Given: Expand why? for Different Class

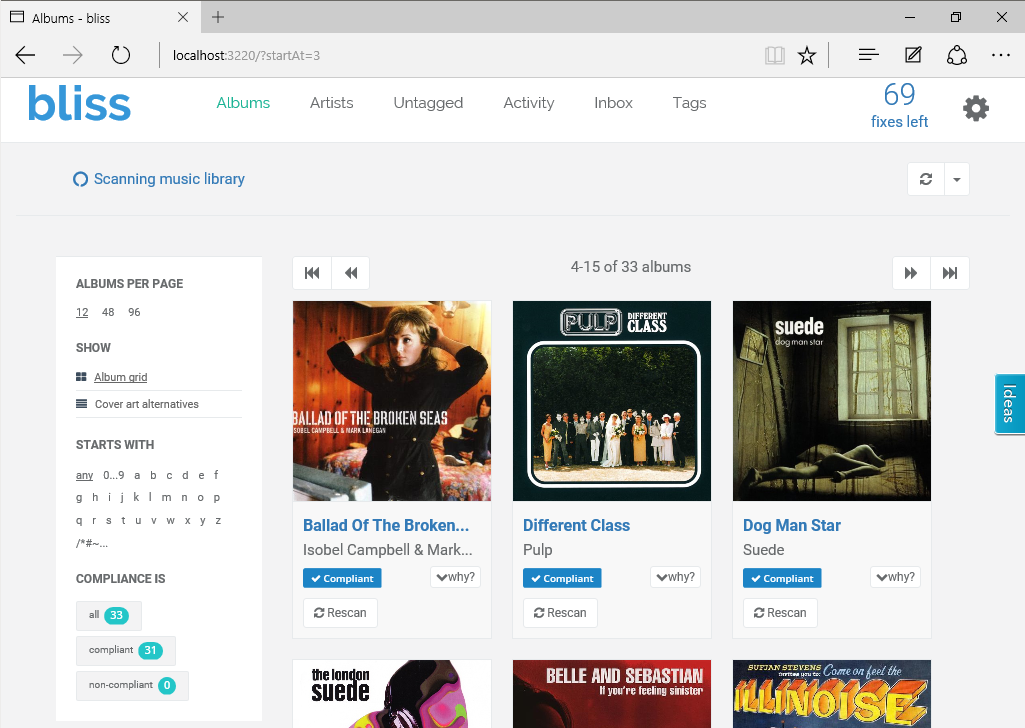Looking at the screenshot, I should [675, 577].
